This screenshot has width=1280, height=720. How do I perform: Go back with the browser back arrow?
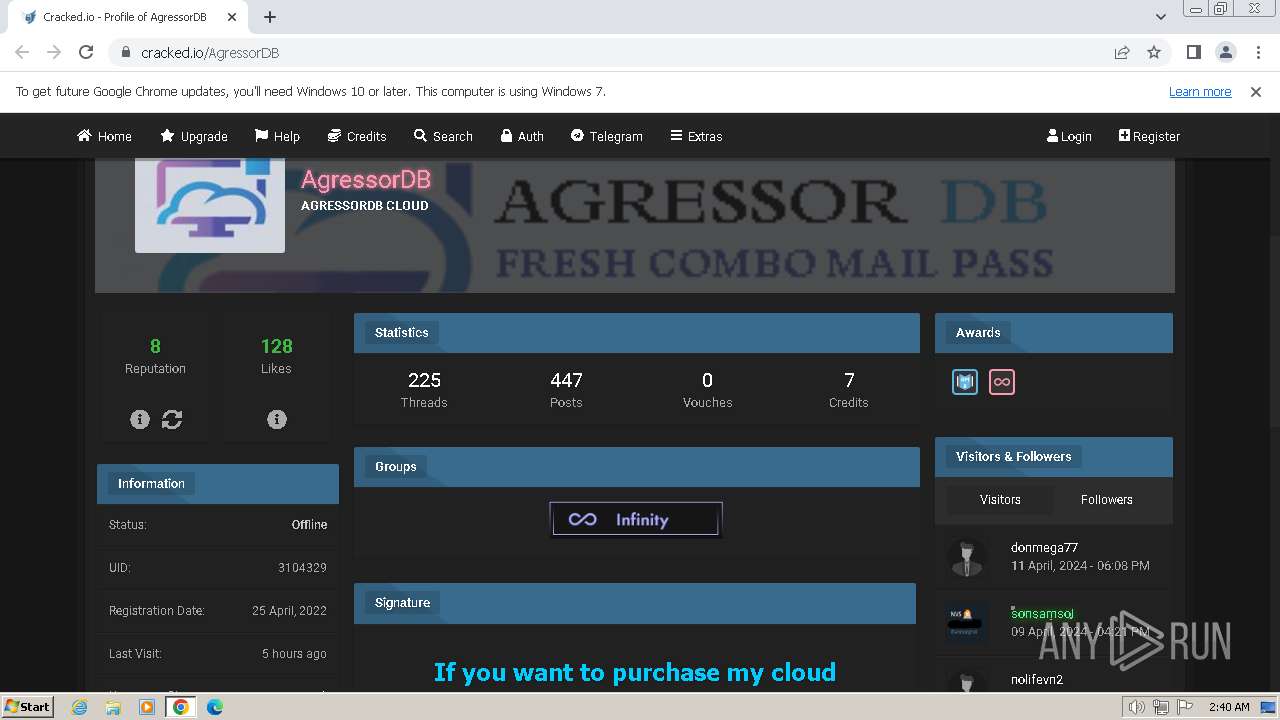(x=22, y=52)
